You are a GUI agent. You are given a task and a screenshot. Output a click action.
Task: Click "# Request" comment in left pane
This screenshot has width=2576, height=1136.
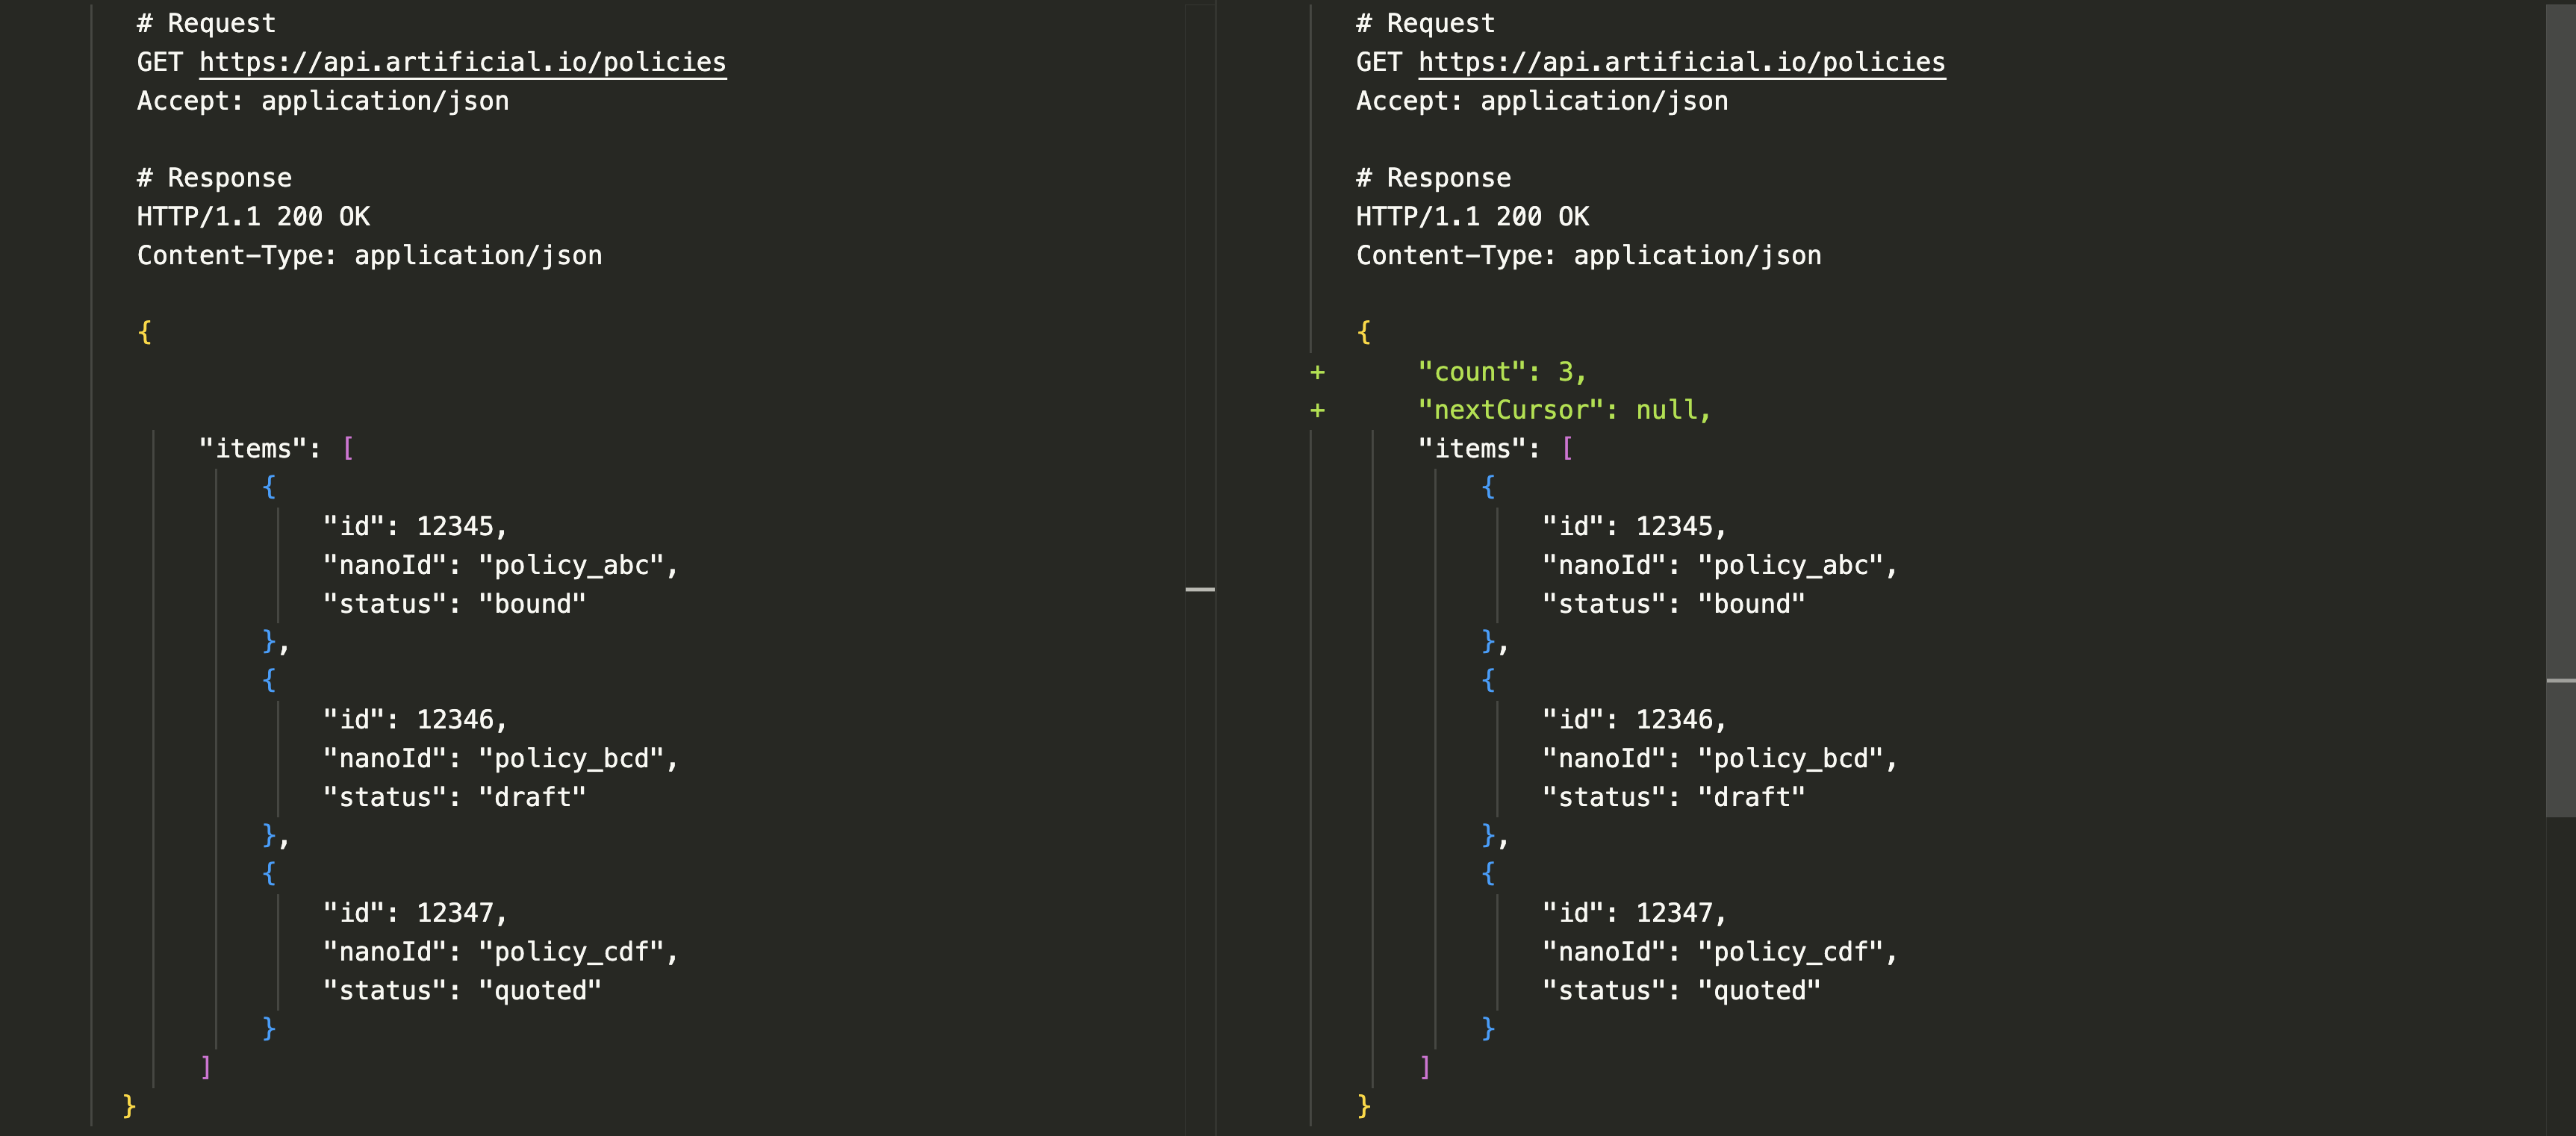click(206, 23)
